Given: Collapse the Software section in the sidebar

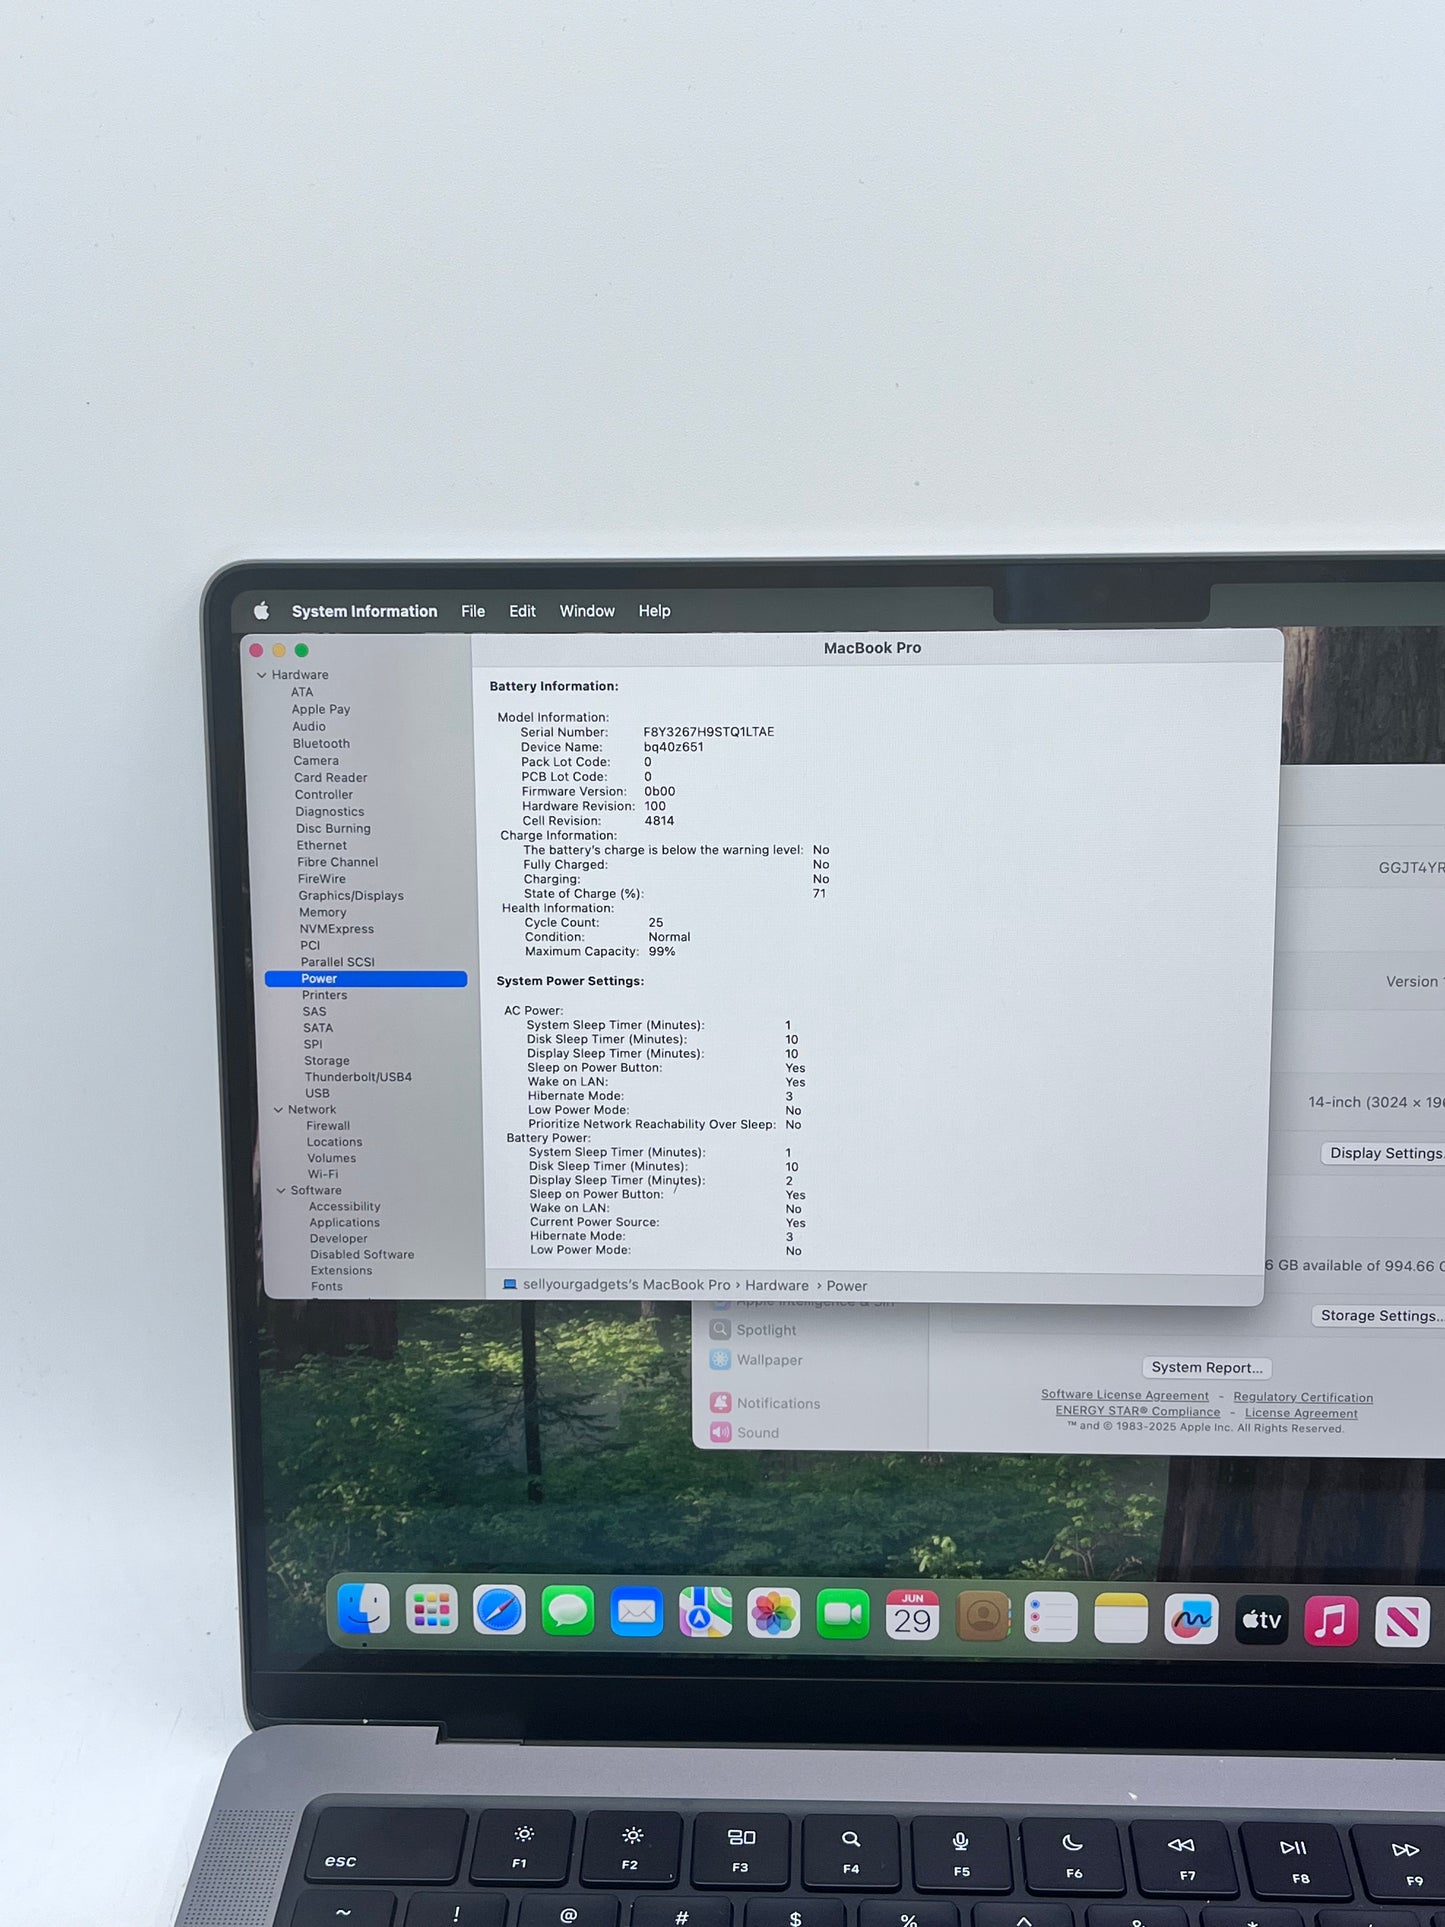Looking at the screenshot, I should 281,1191.
